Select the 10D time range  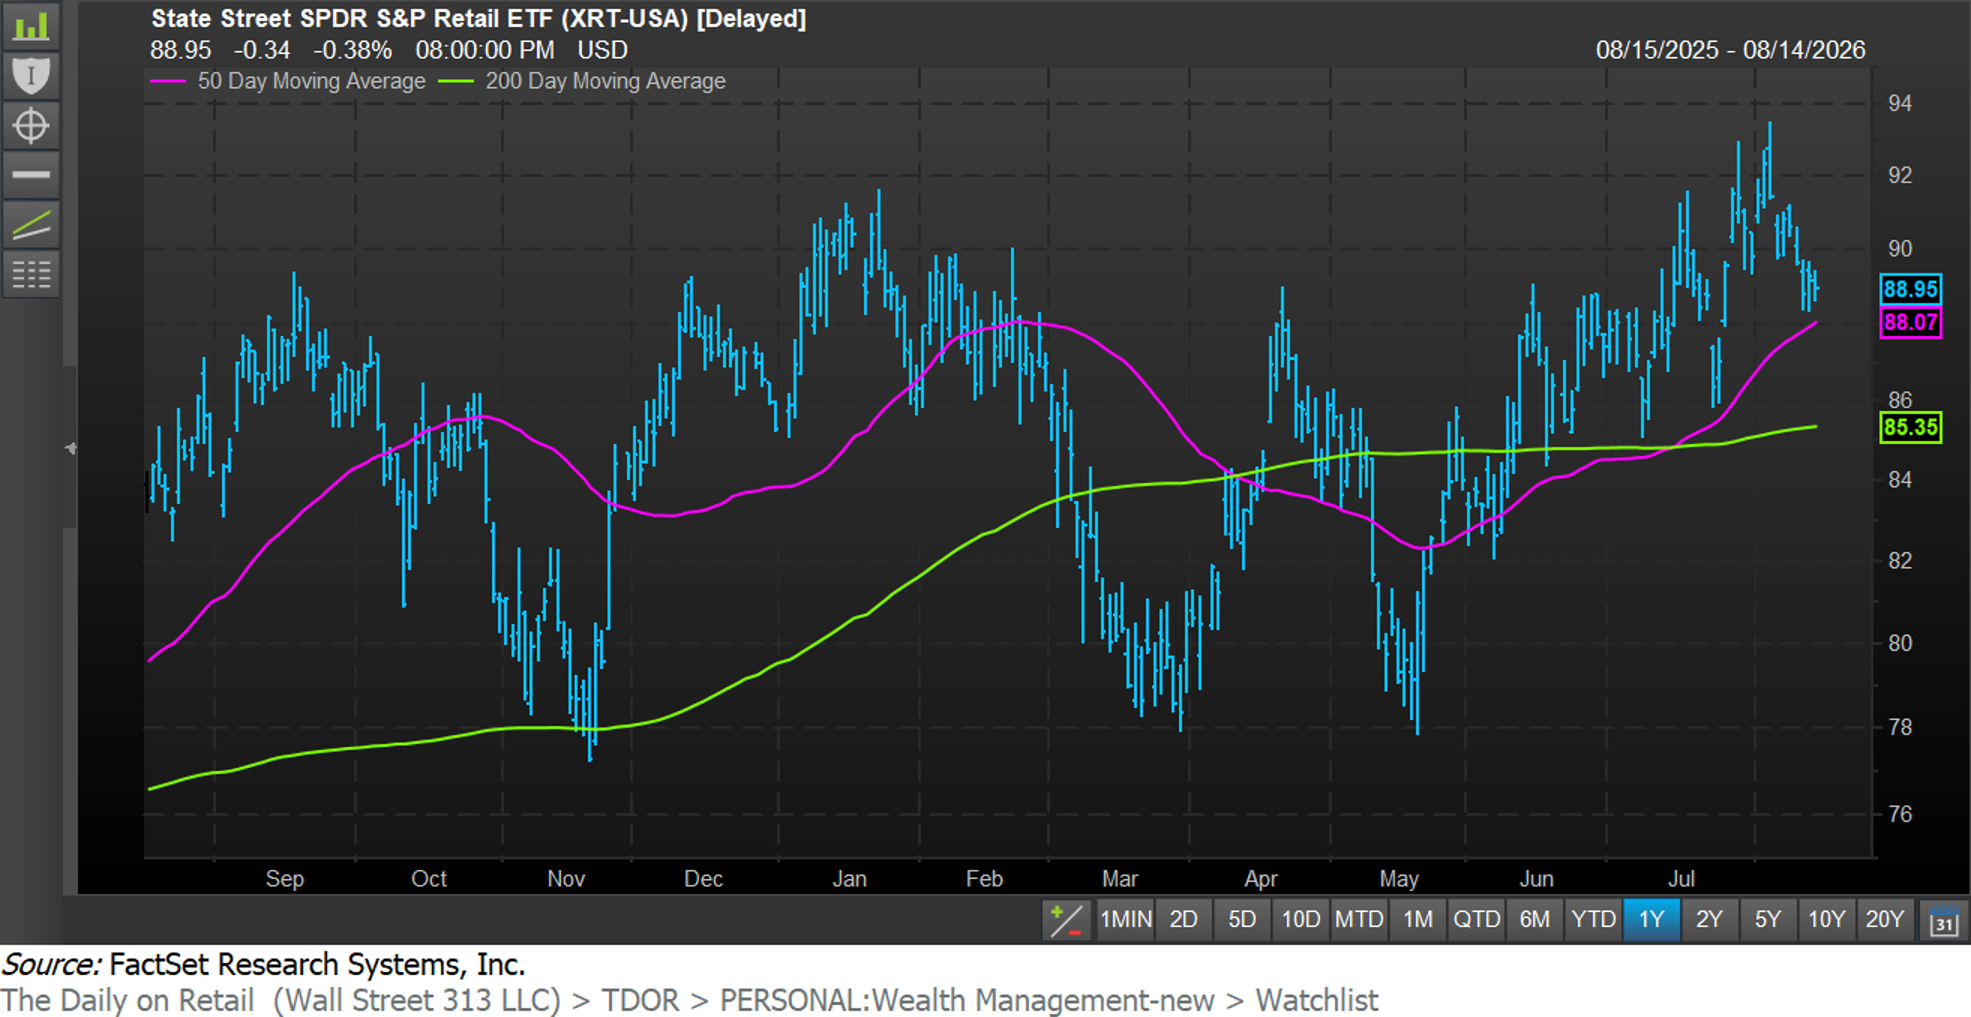pyautogui.click(x=1300, y=919)
